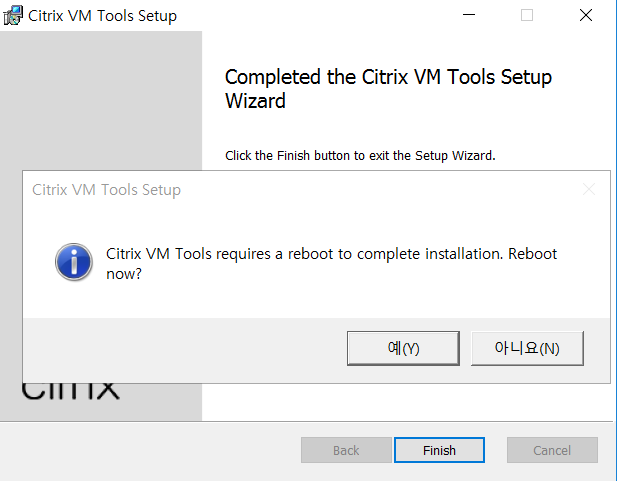The height and width of the screenshot is (481, 617).
Task: Minimize the Setup wizard window
Action: click(468, 16)
